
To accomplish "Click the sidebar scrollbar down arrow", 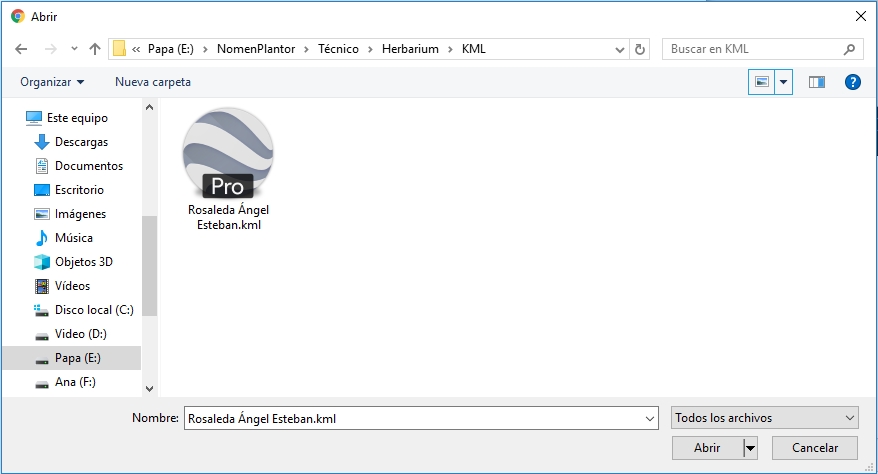I will (x=150, y=388).
